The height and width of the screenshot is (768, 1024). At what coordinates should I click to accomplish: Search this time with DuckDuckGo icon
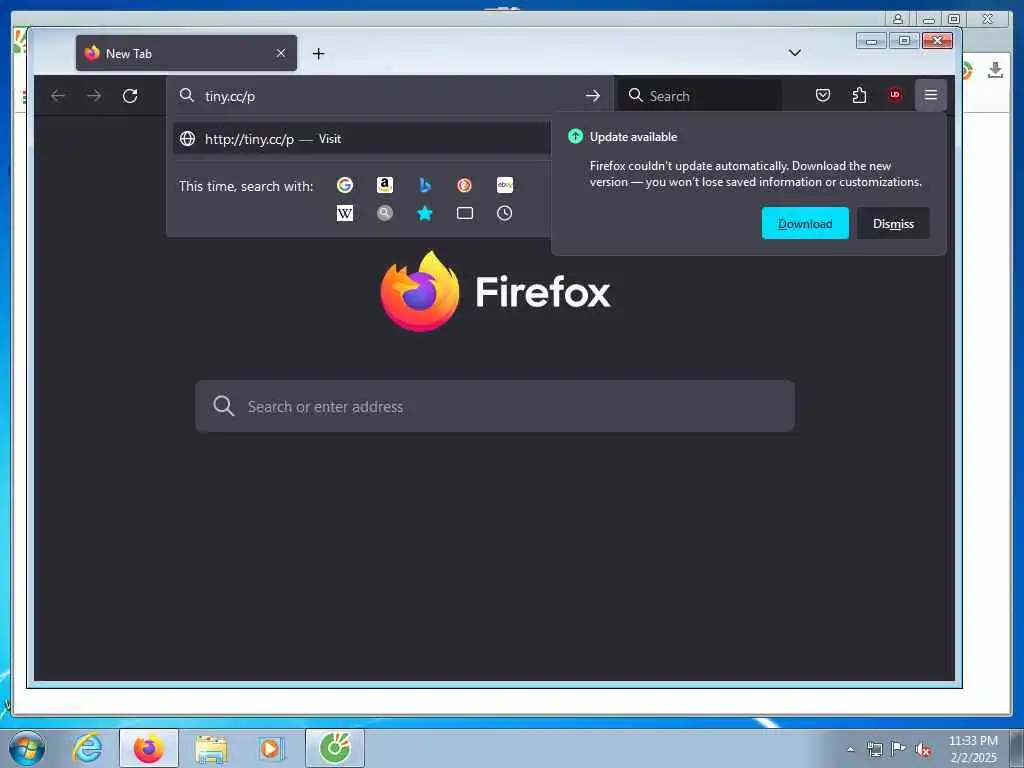(464, 185)
